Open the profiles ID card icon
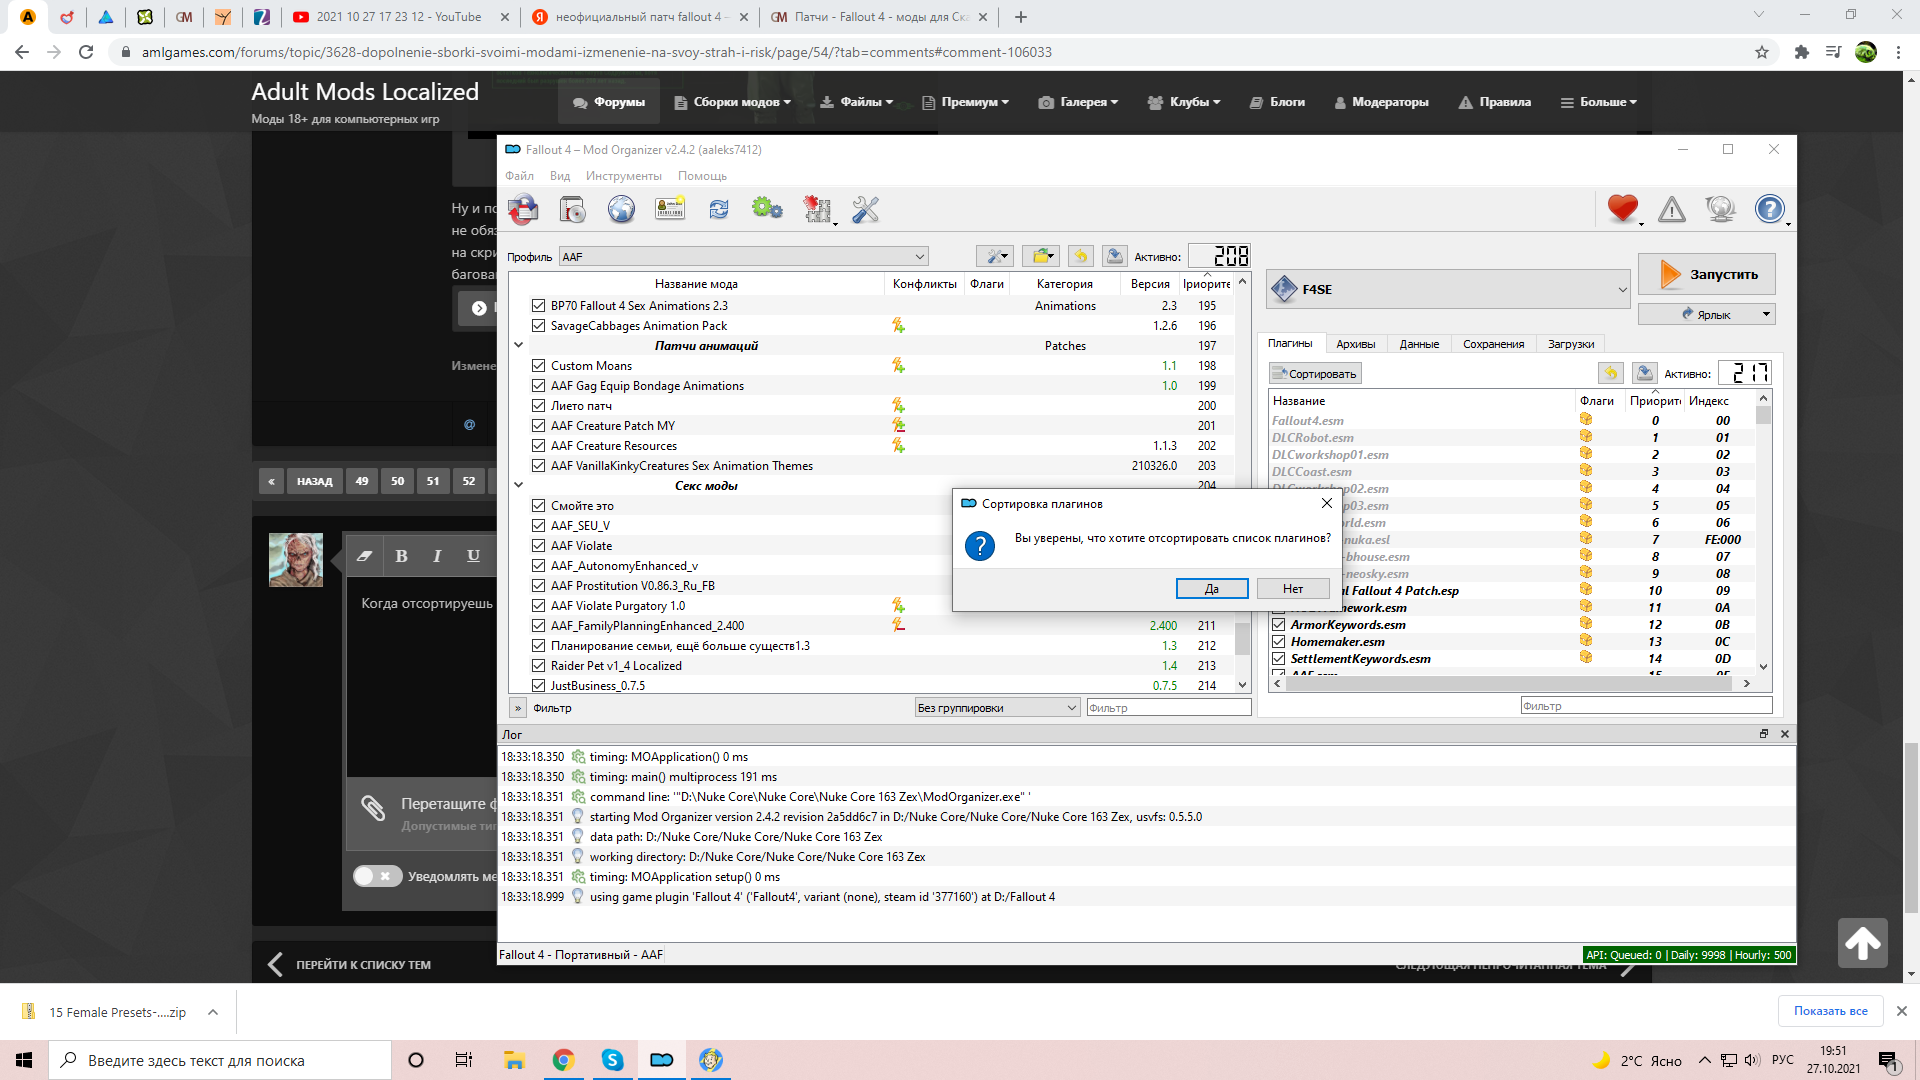 point(670,210)
